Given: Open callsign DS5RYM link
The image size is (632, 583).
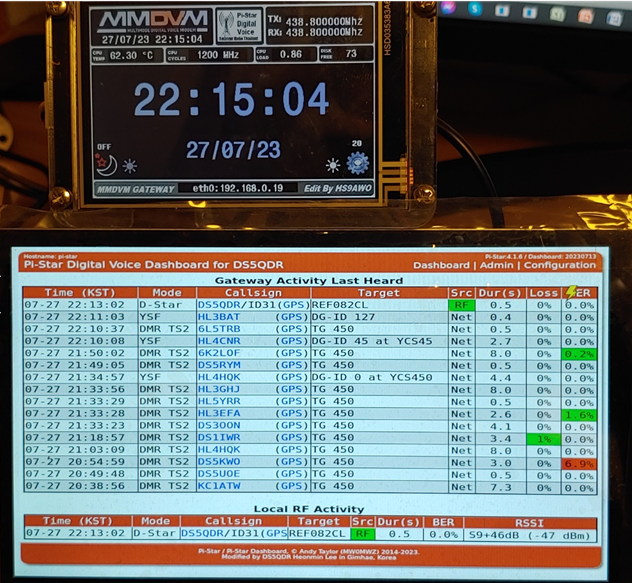Looking at the screenshot, I should click(x=219, y=365).
